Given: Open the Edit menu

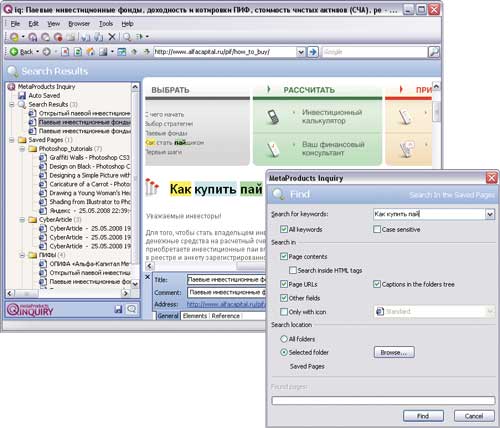Looking at the screenshot, I should coord(33,24).
